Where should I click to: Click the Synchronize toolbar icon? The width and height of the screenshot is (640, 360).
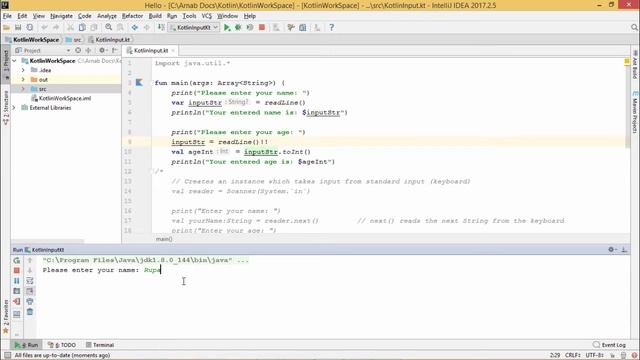[x=30, y=27]
